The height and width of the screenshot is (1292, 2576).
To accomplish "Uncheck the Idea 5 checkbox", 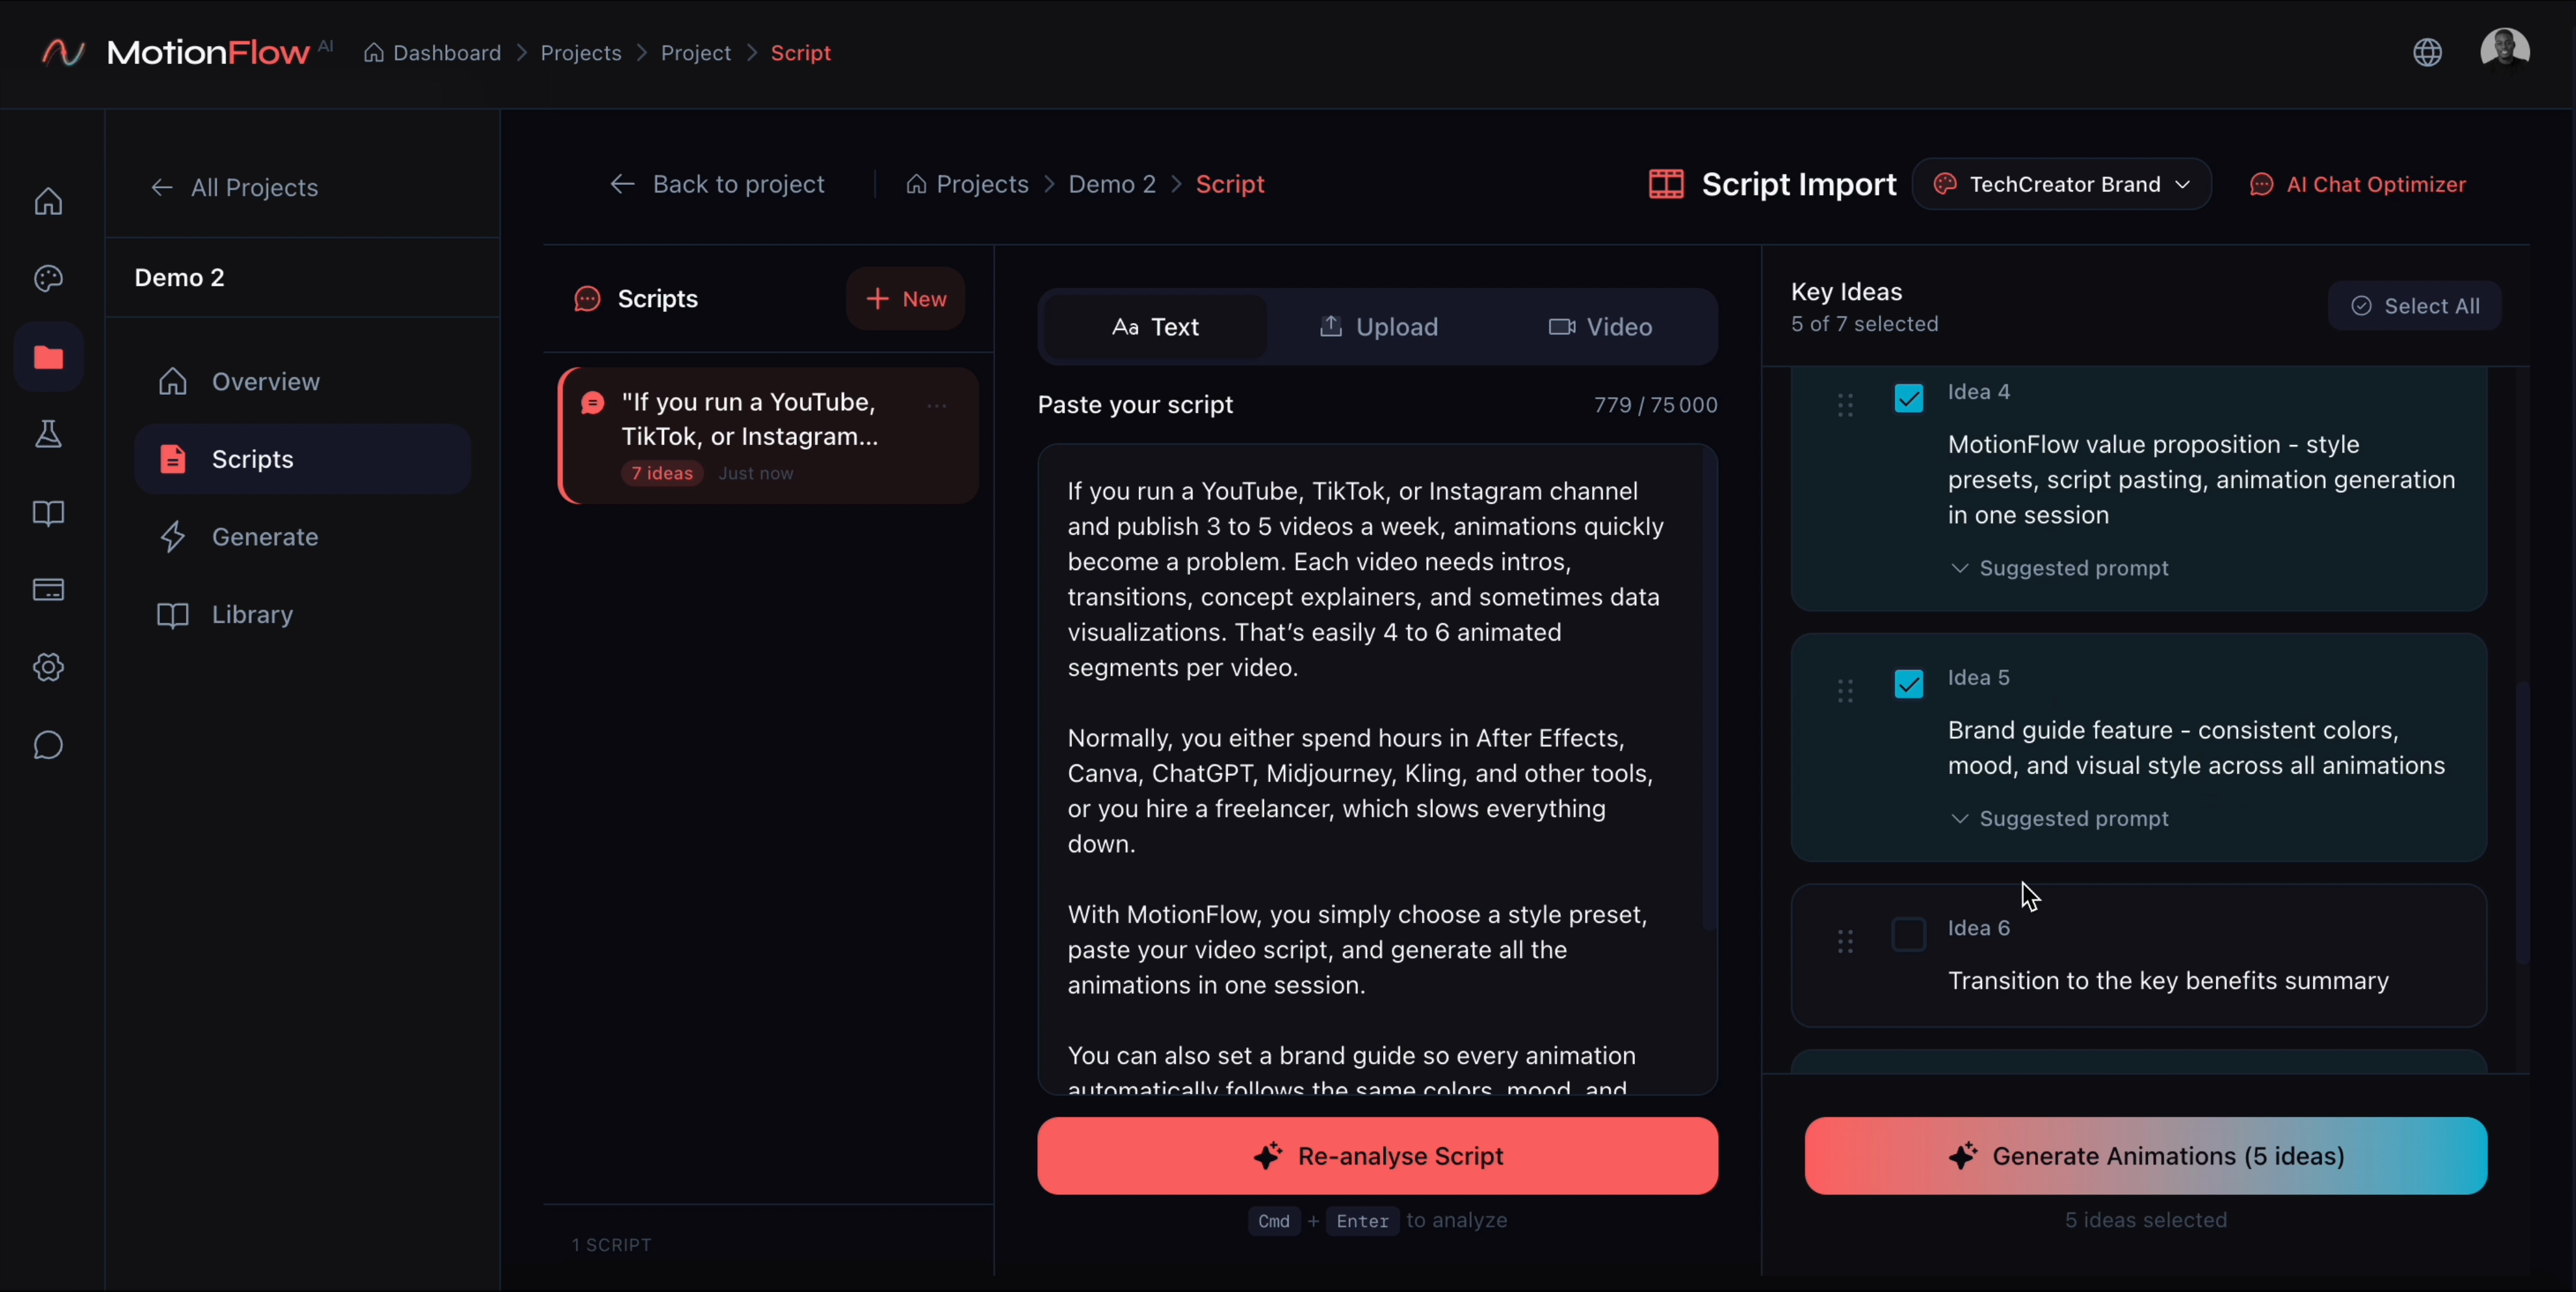I will [x=1908, y=684].
